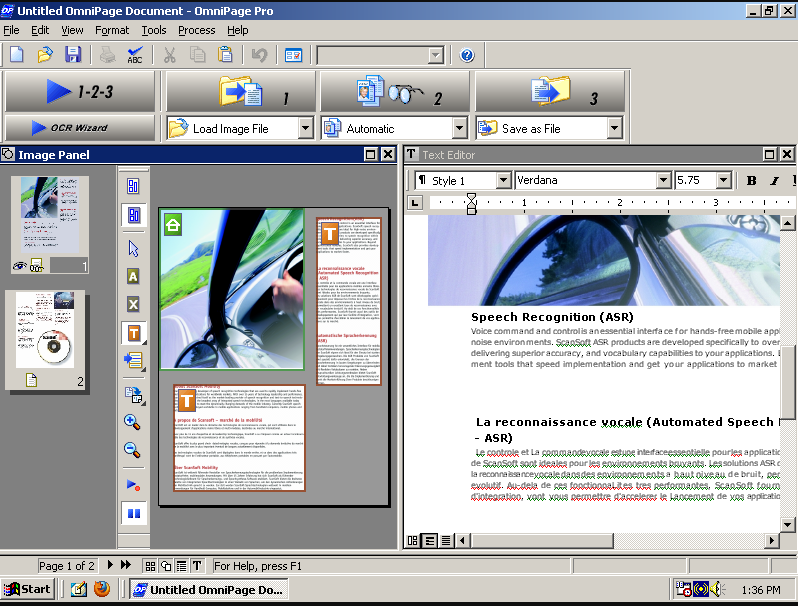Toggle the Text Editor view in status bar
Screen dimensions: 798x606
197,566
